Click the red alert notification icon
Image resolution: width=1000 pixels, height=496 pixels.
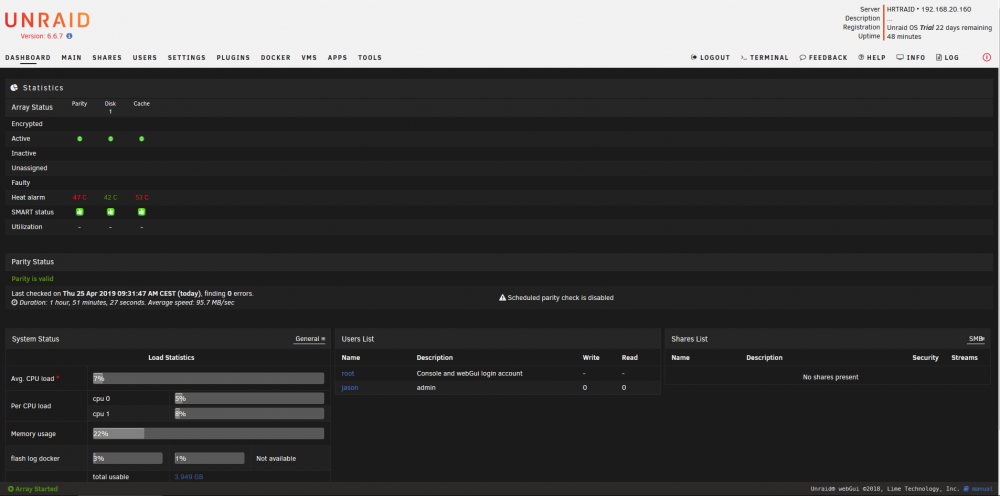(987, 57)
